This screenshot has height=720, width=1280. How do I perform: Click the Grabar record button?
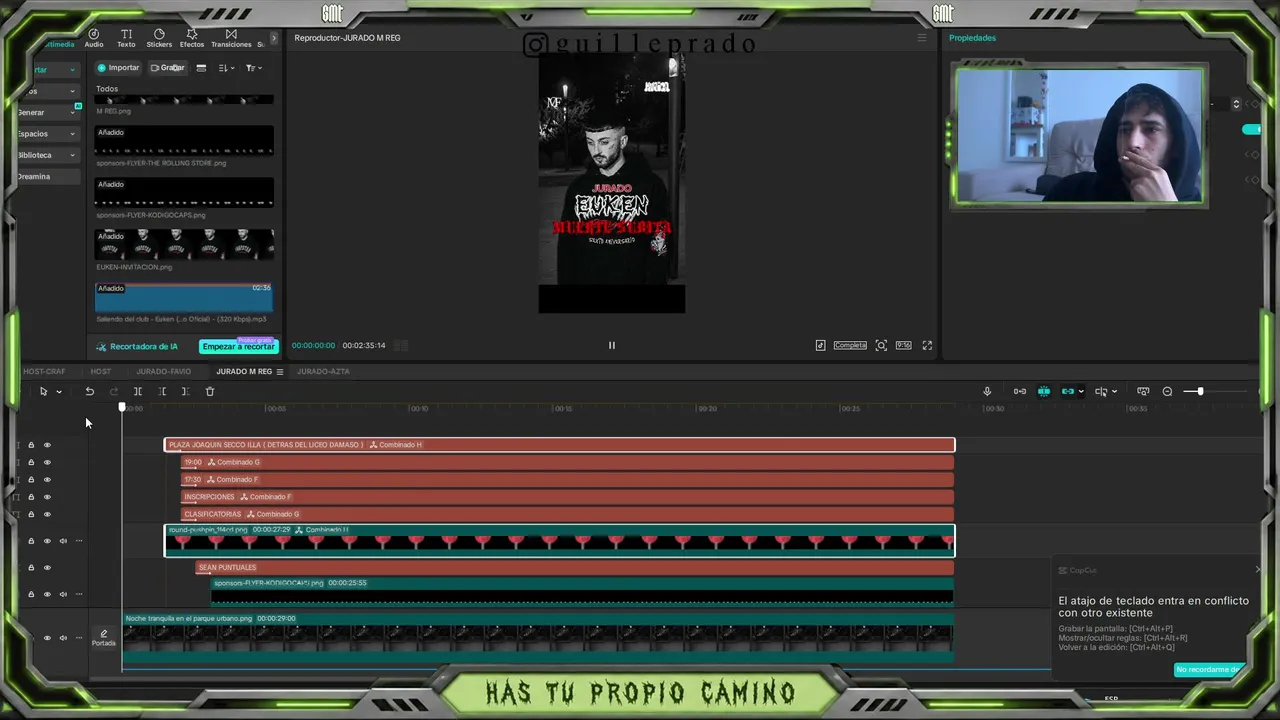click(x=168, y=68)
